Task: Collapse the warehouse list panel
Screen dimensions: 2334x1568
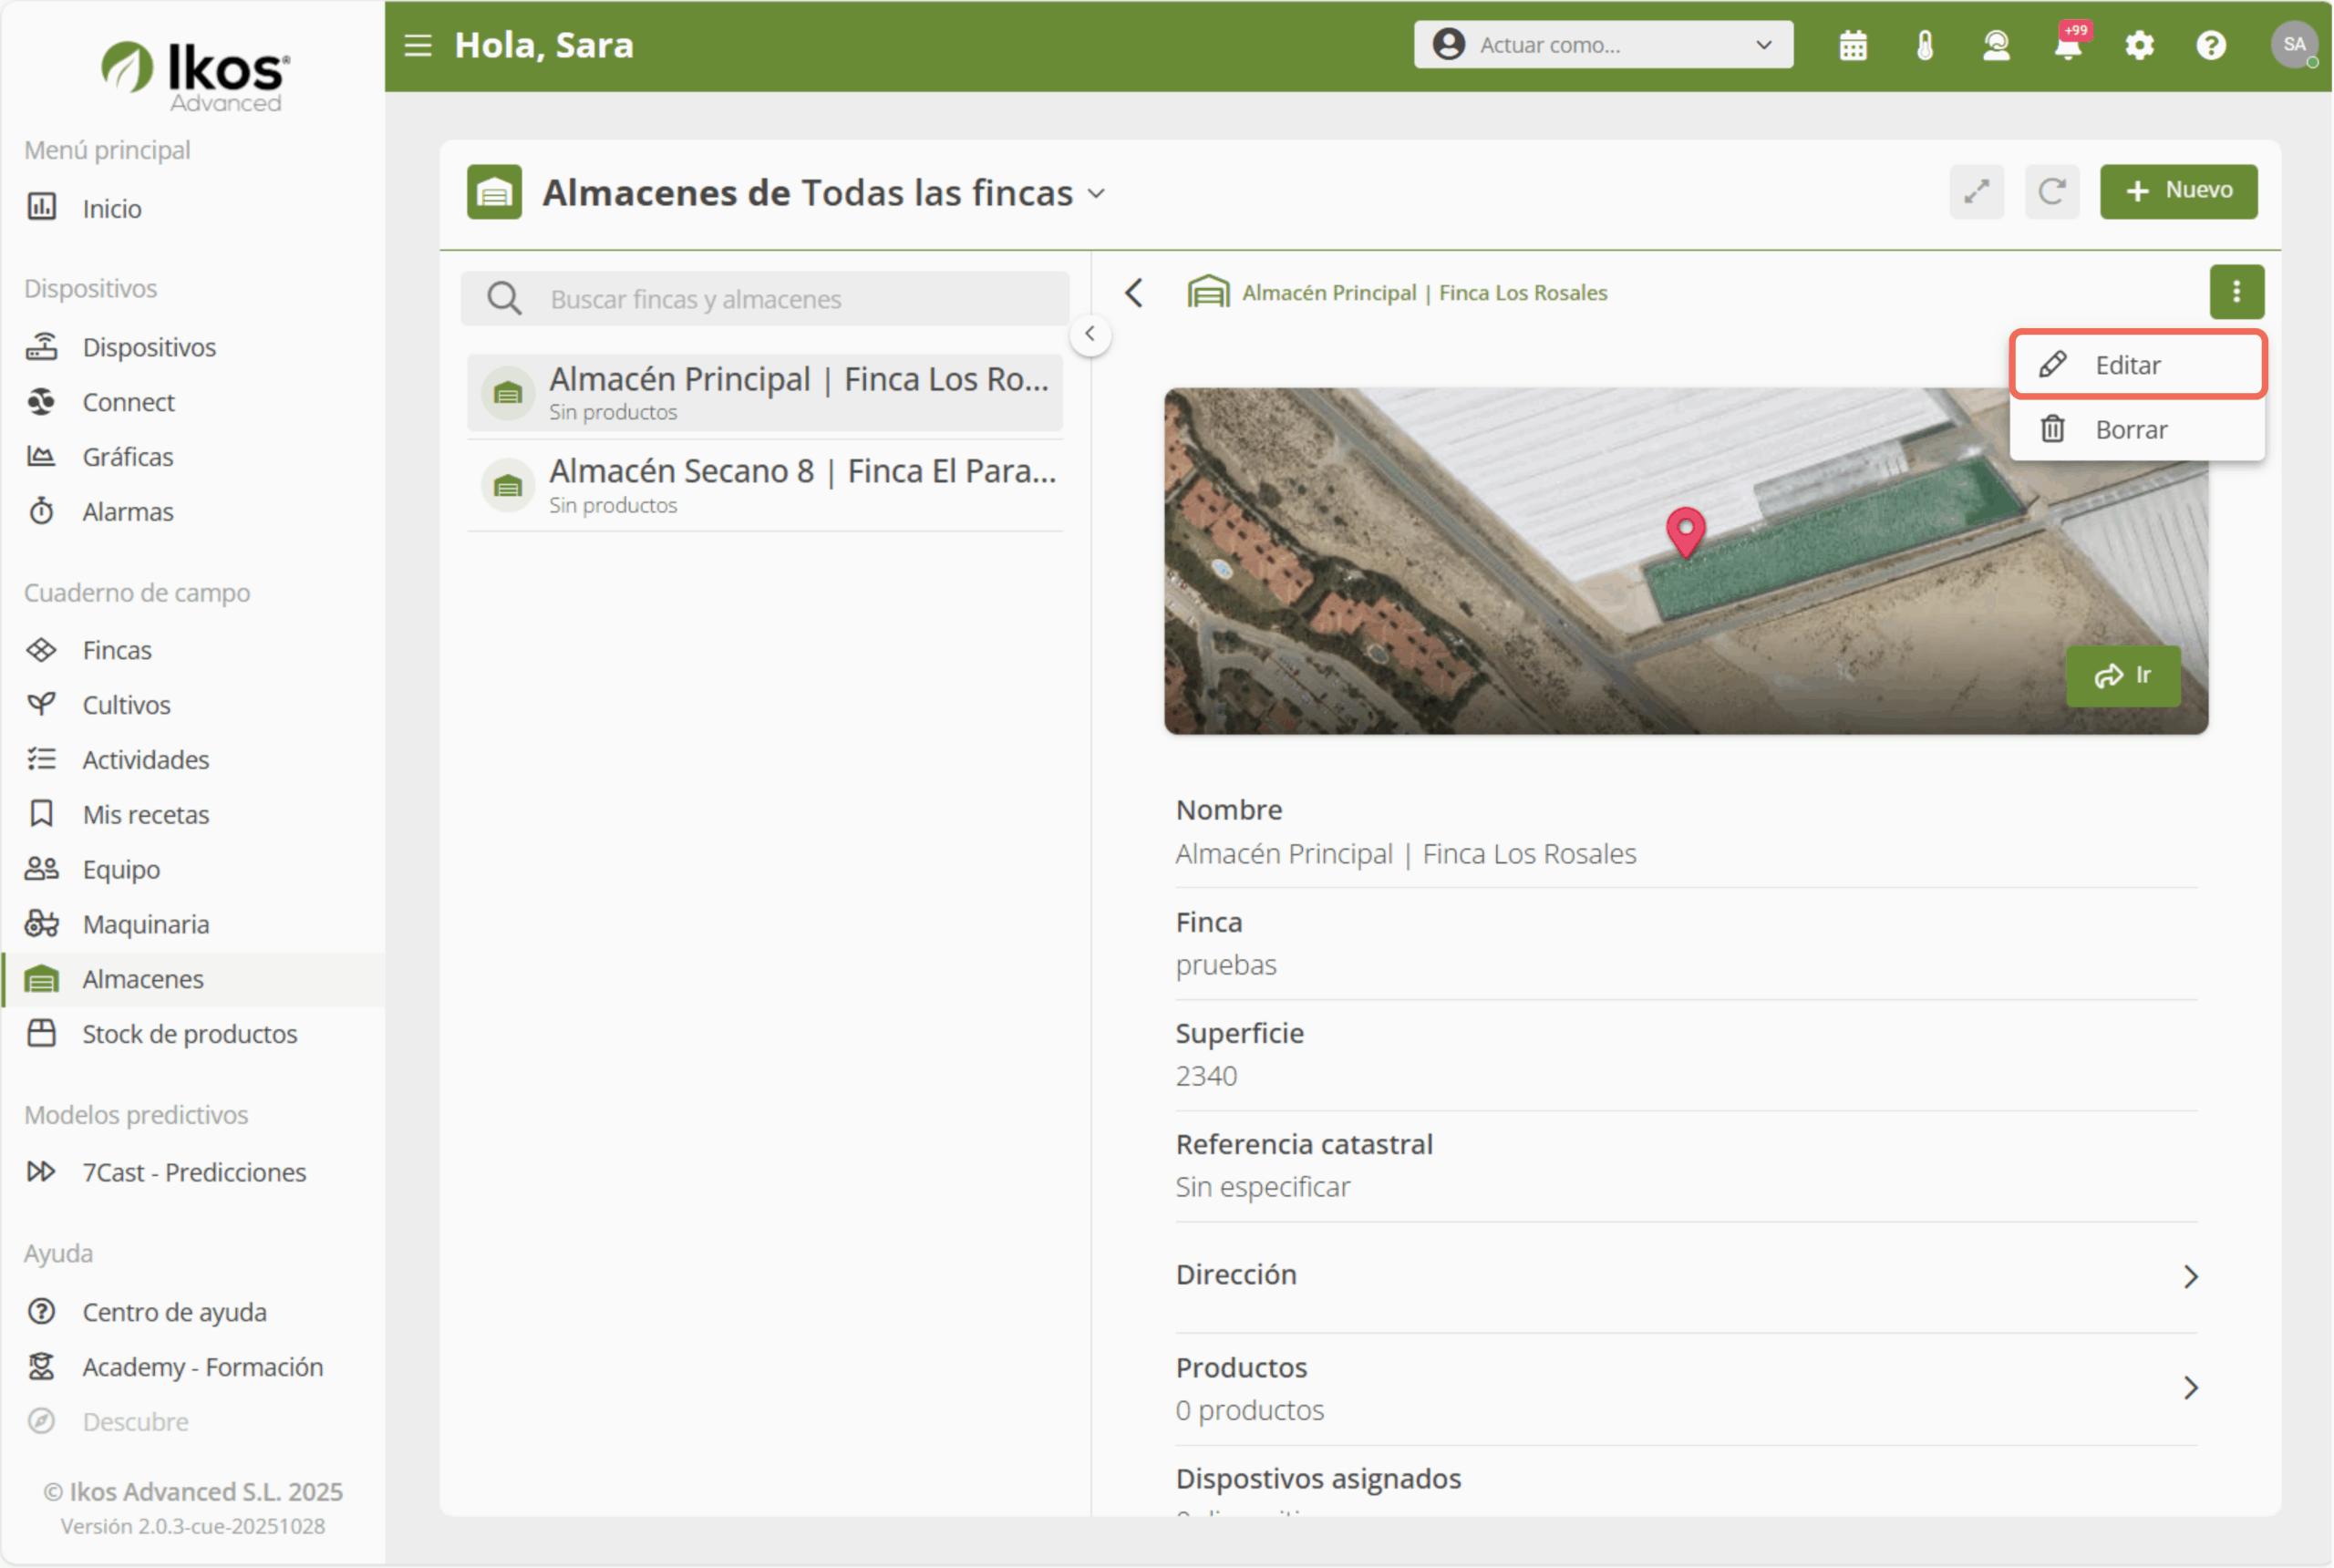Action: pos(1090,334)
